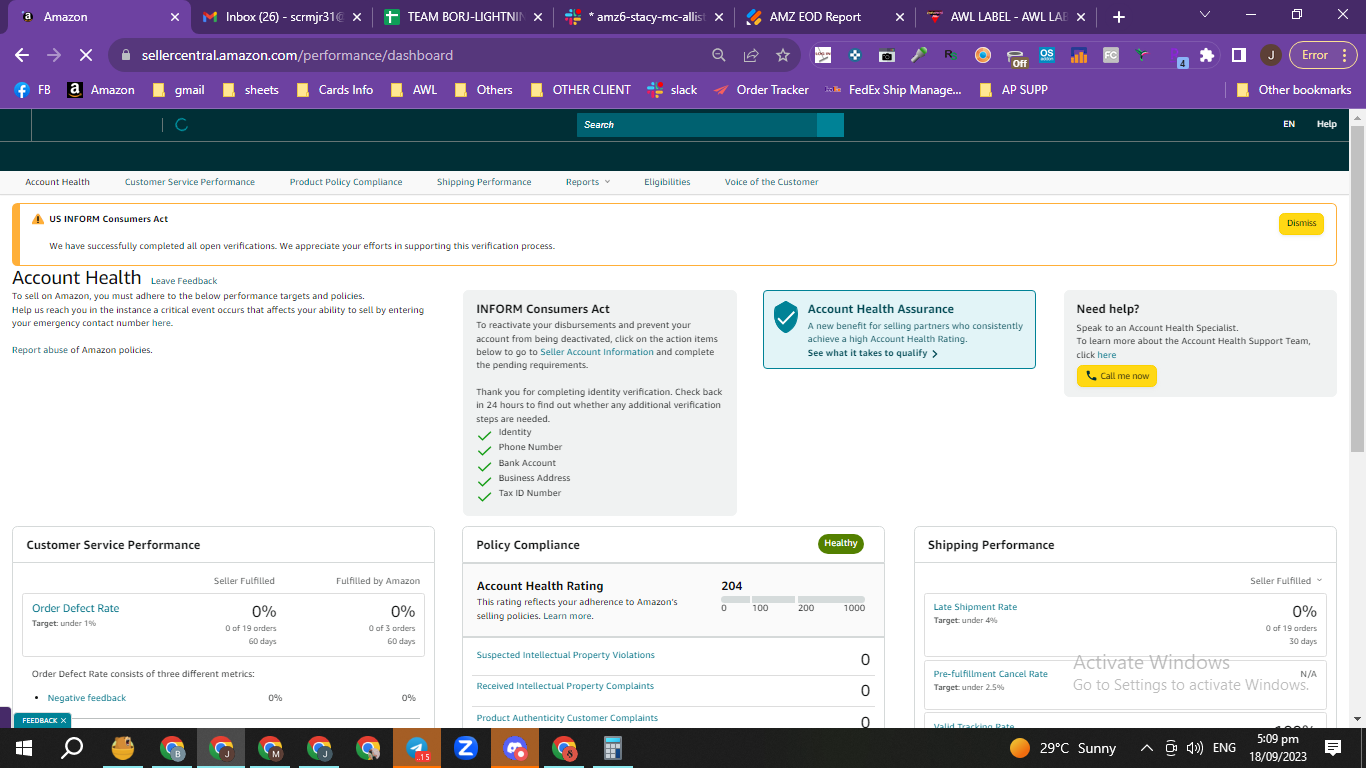The width and height of the screenshot is (1366, 768).
Task: Click the Negative feedback link
Action: click(87, 698)
